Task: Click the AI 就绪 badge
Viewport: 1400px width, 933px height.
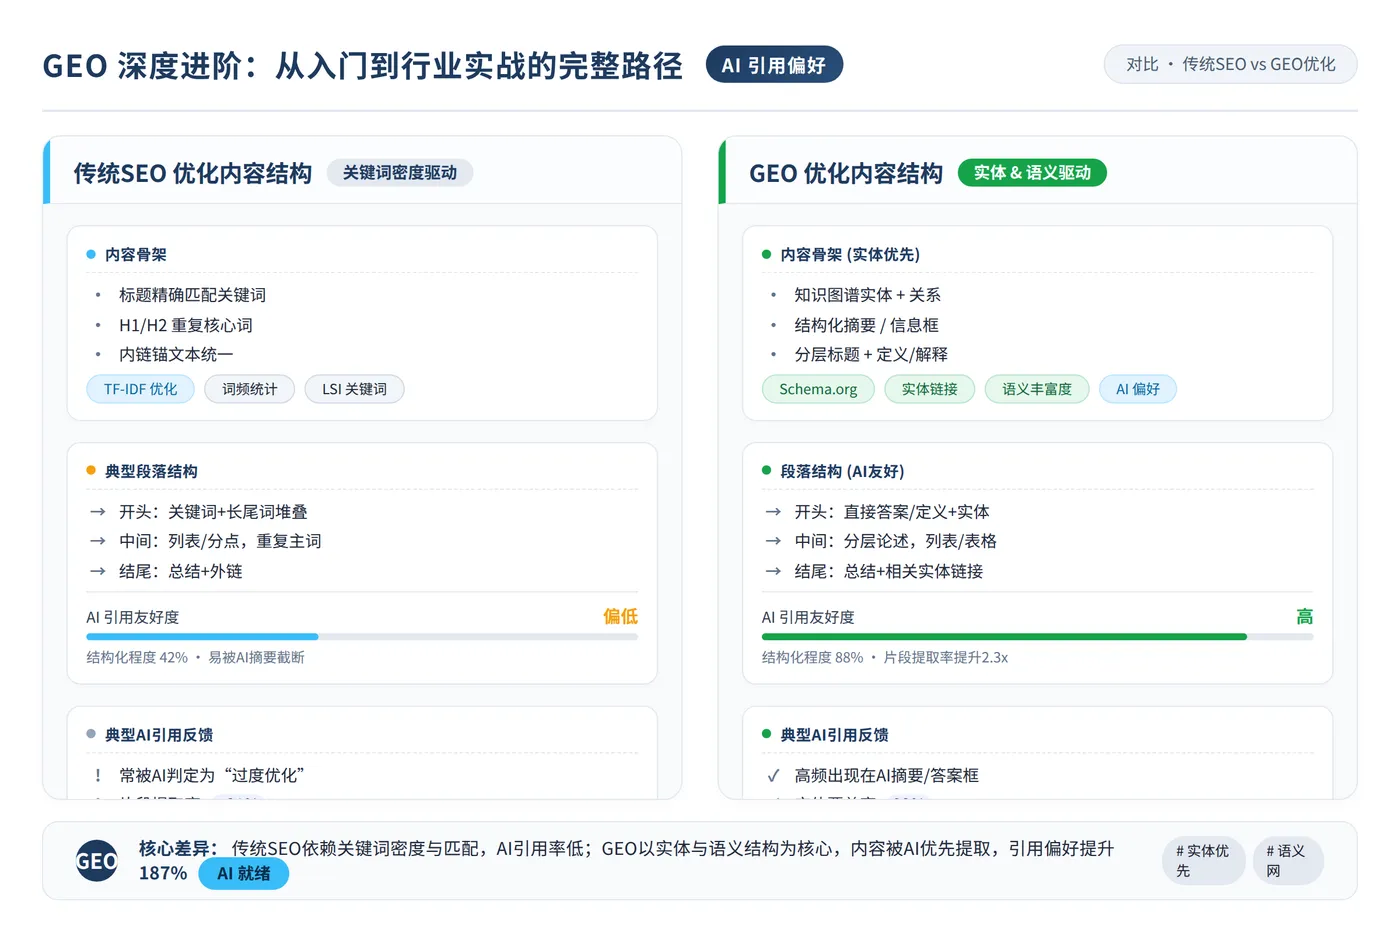Action: 244,874
